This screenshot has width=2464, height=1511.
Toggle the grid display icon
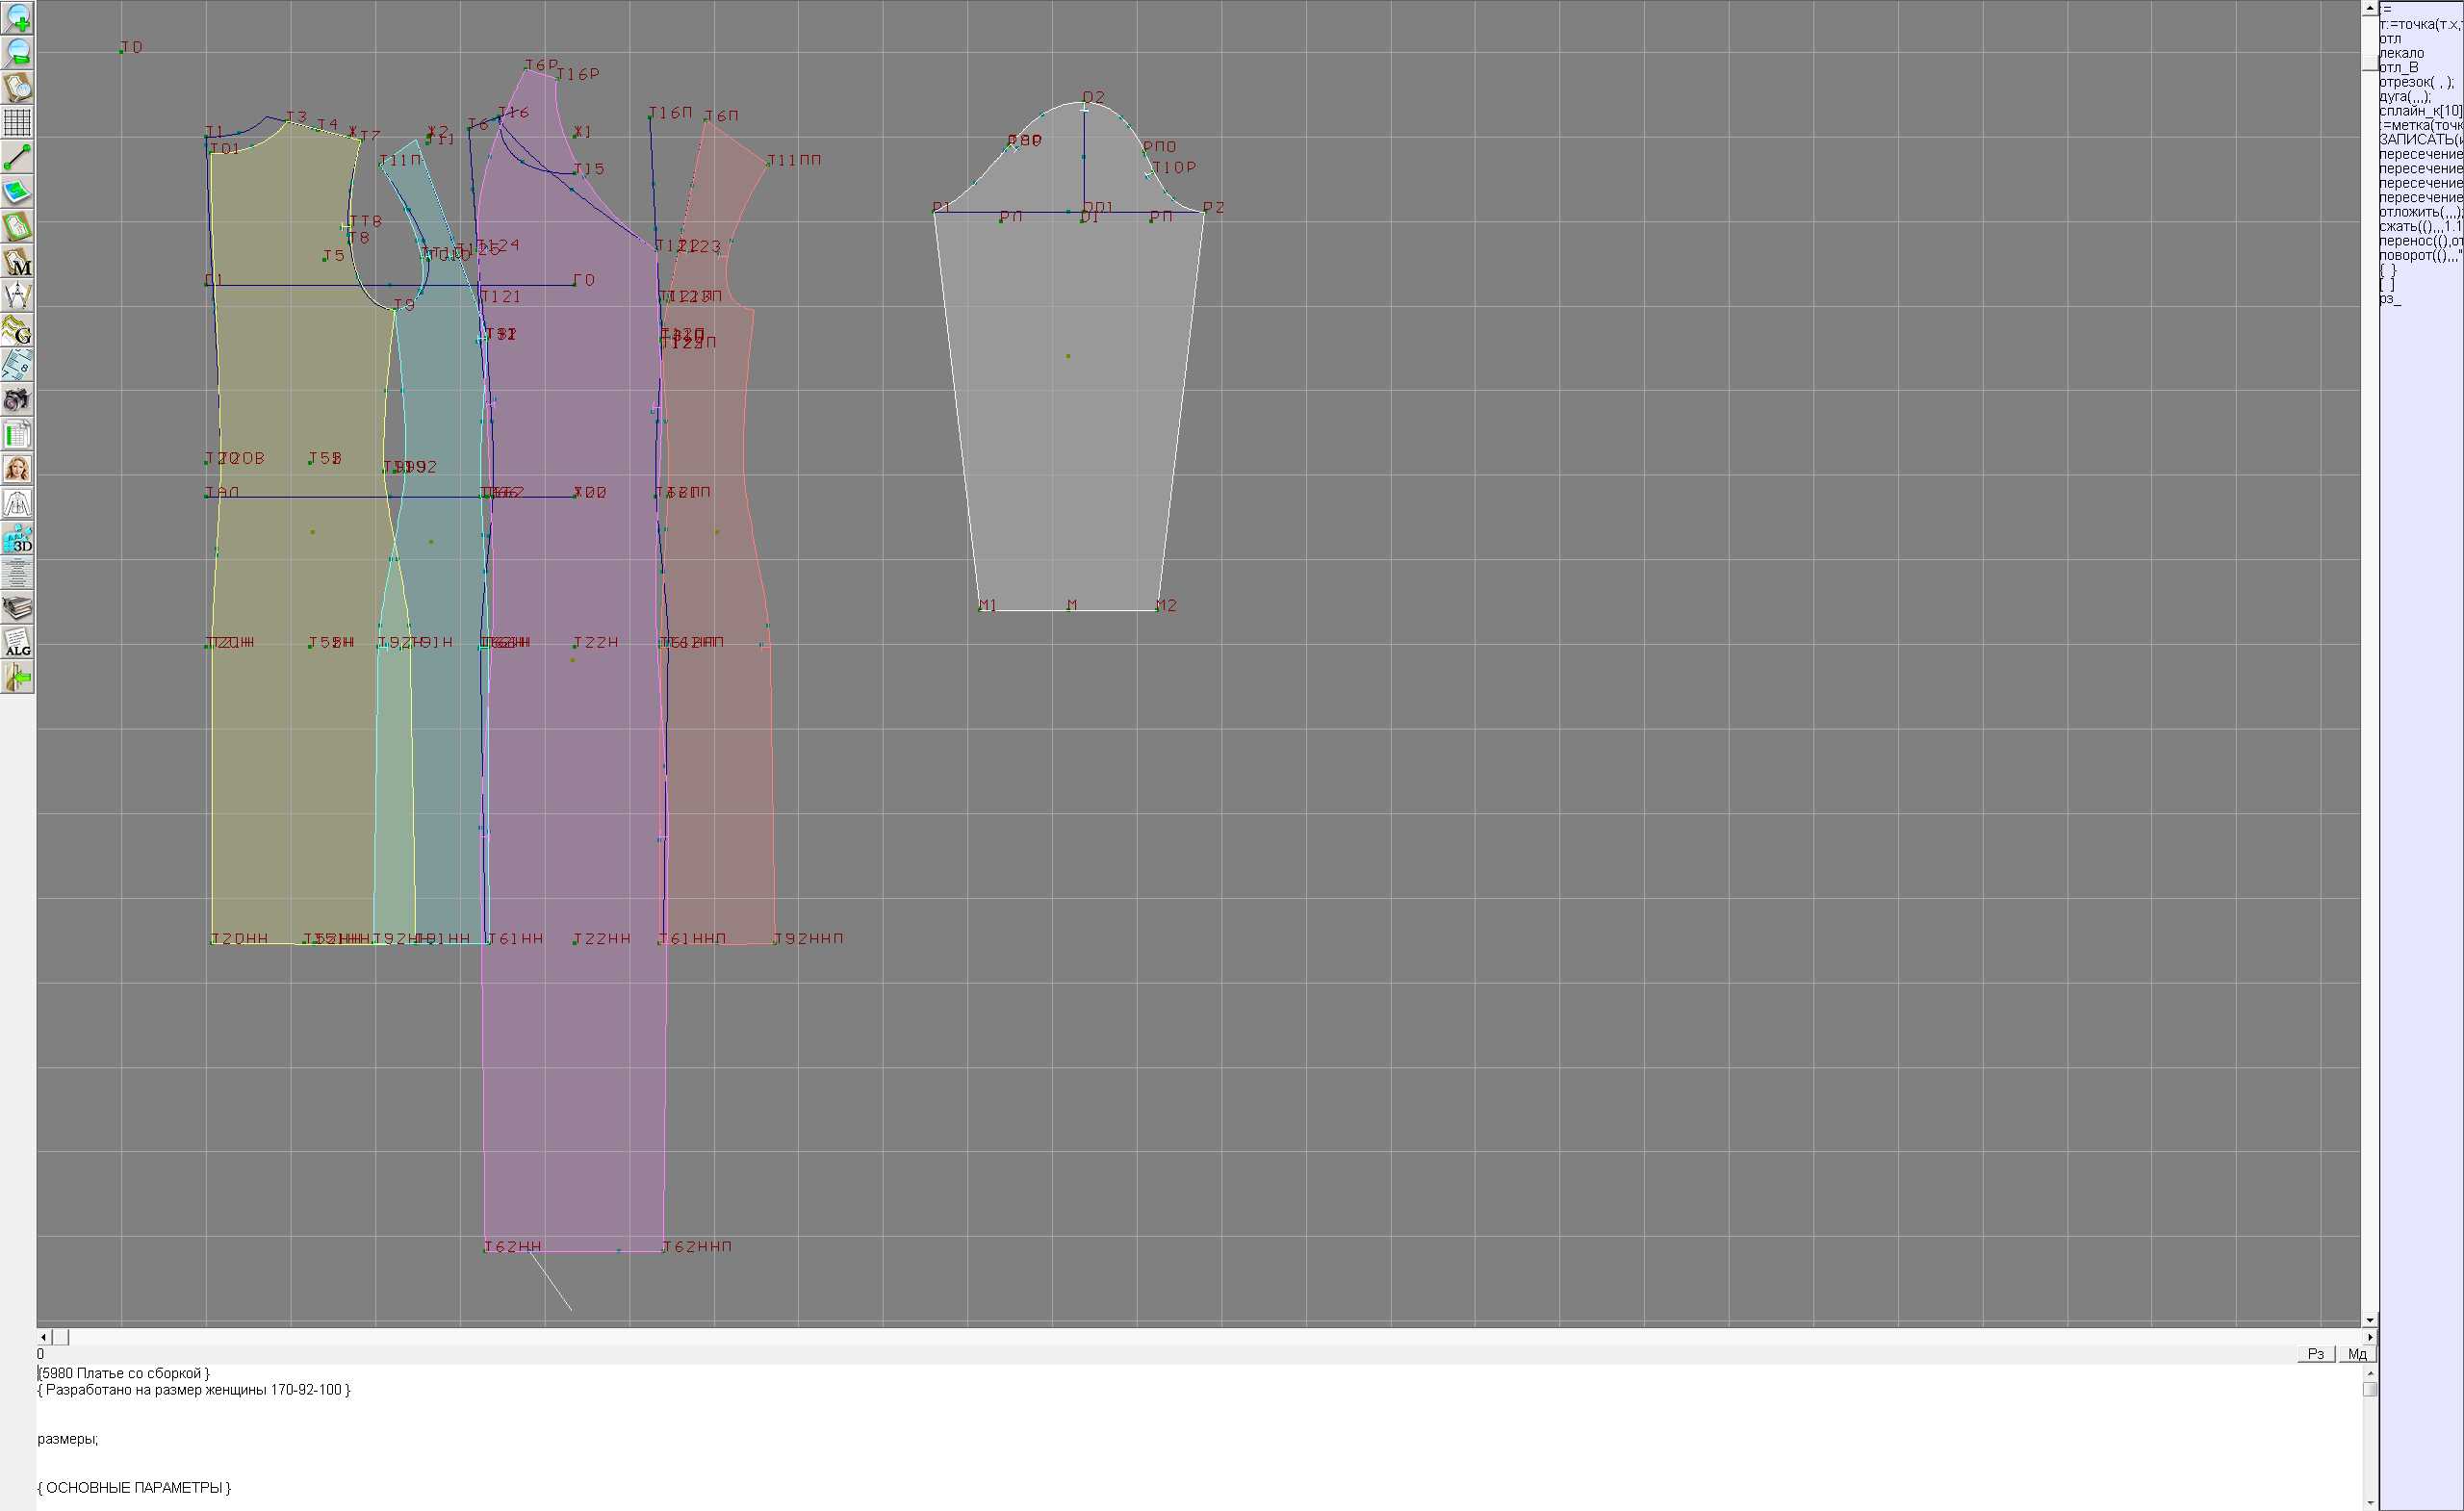tap(17, 122)
